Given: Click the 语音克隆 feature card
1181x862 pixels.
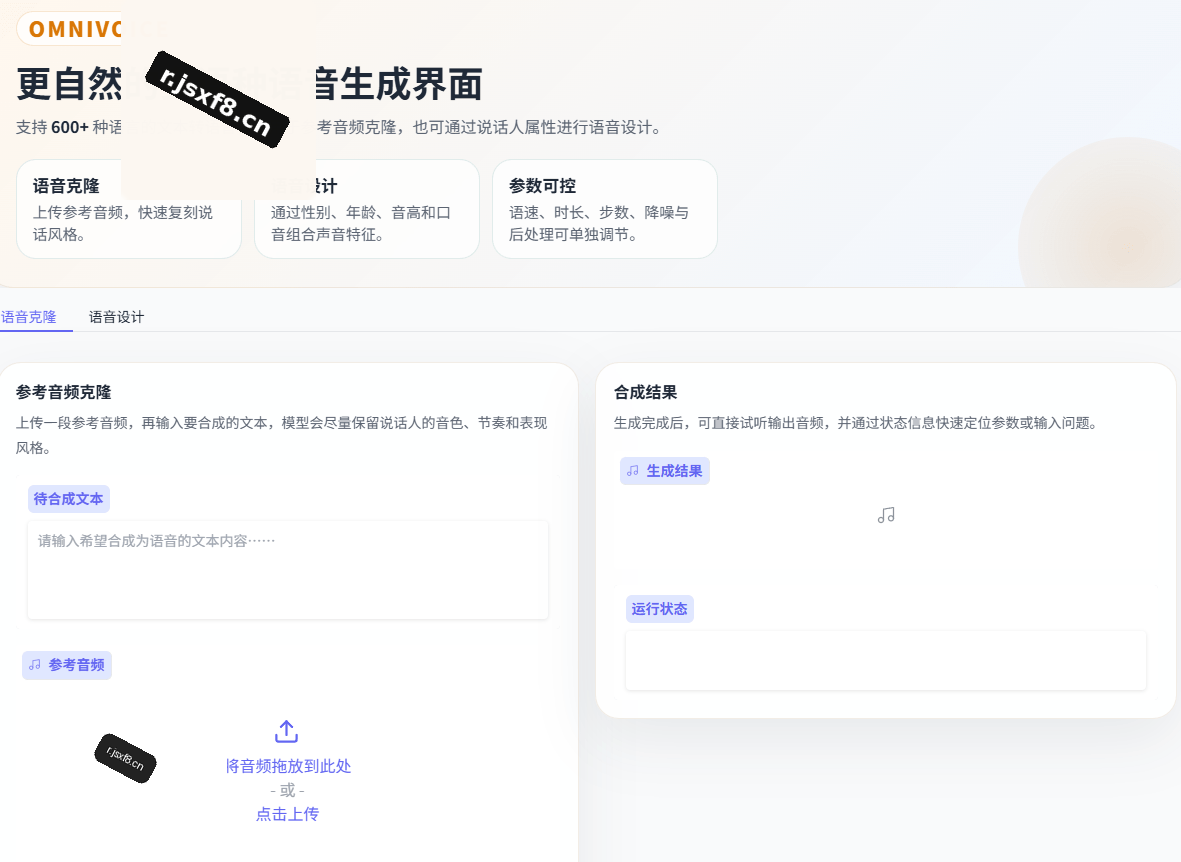Looking at the screenshot, I should (129, 209).
